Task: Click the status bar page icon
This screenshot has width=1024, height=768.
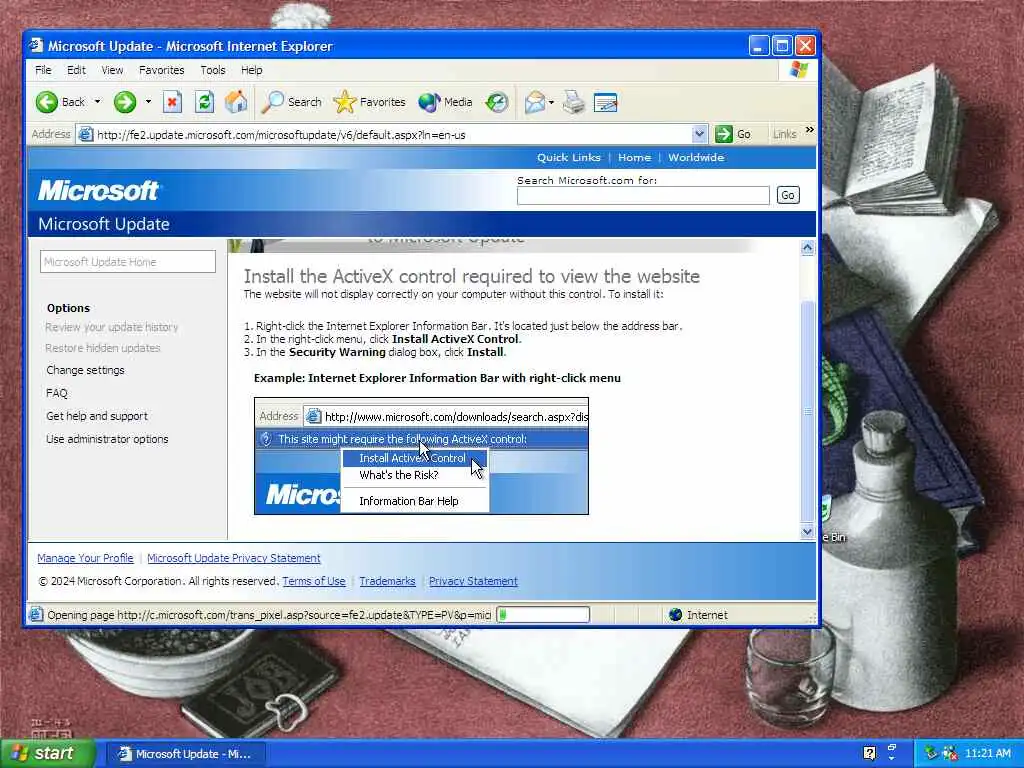Action: [x=36, y=615]
